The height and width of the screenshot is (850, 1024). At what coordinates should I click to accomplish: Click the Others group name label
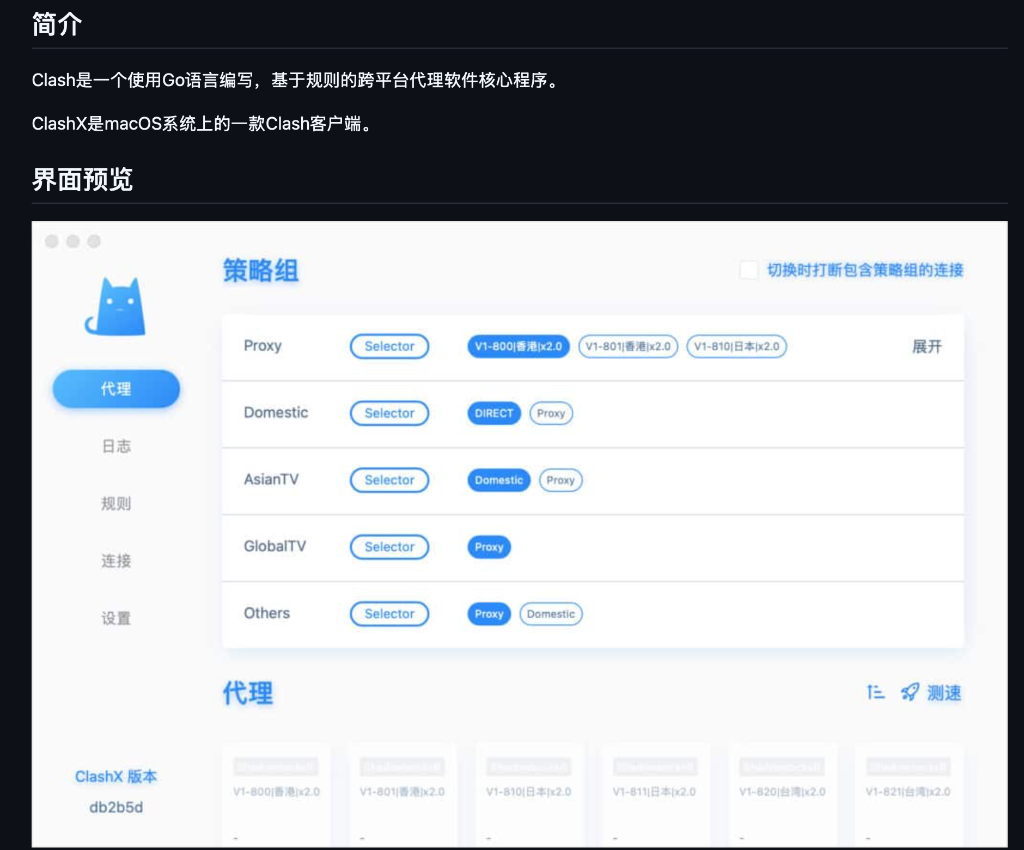pyautogui.click(x=266, y=613)
